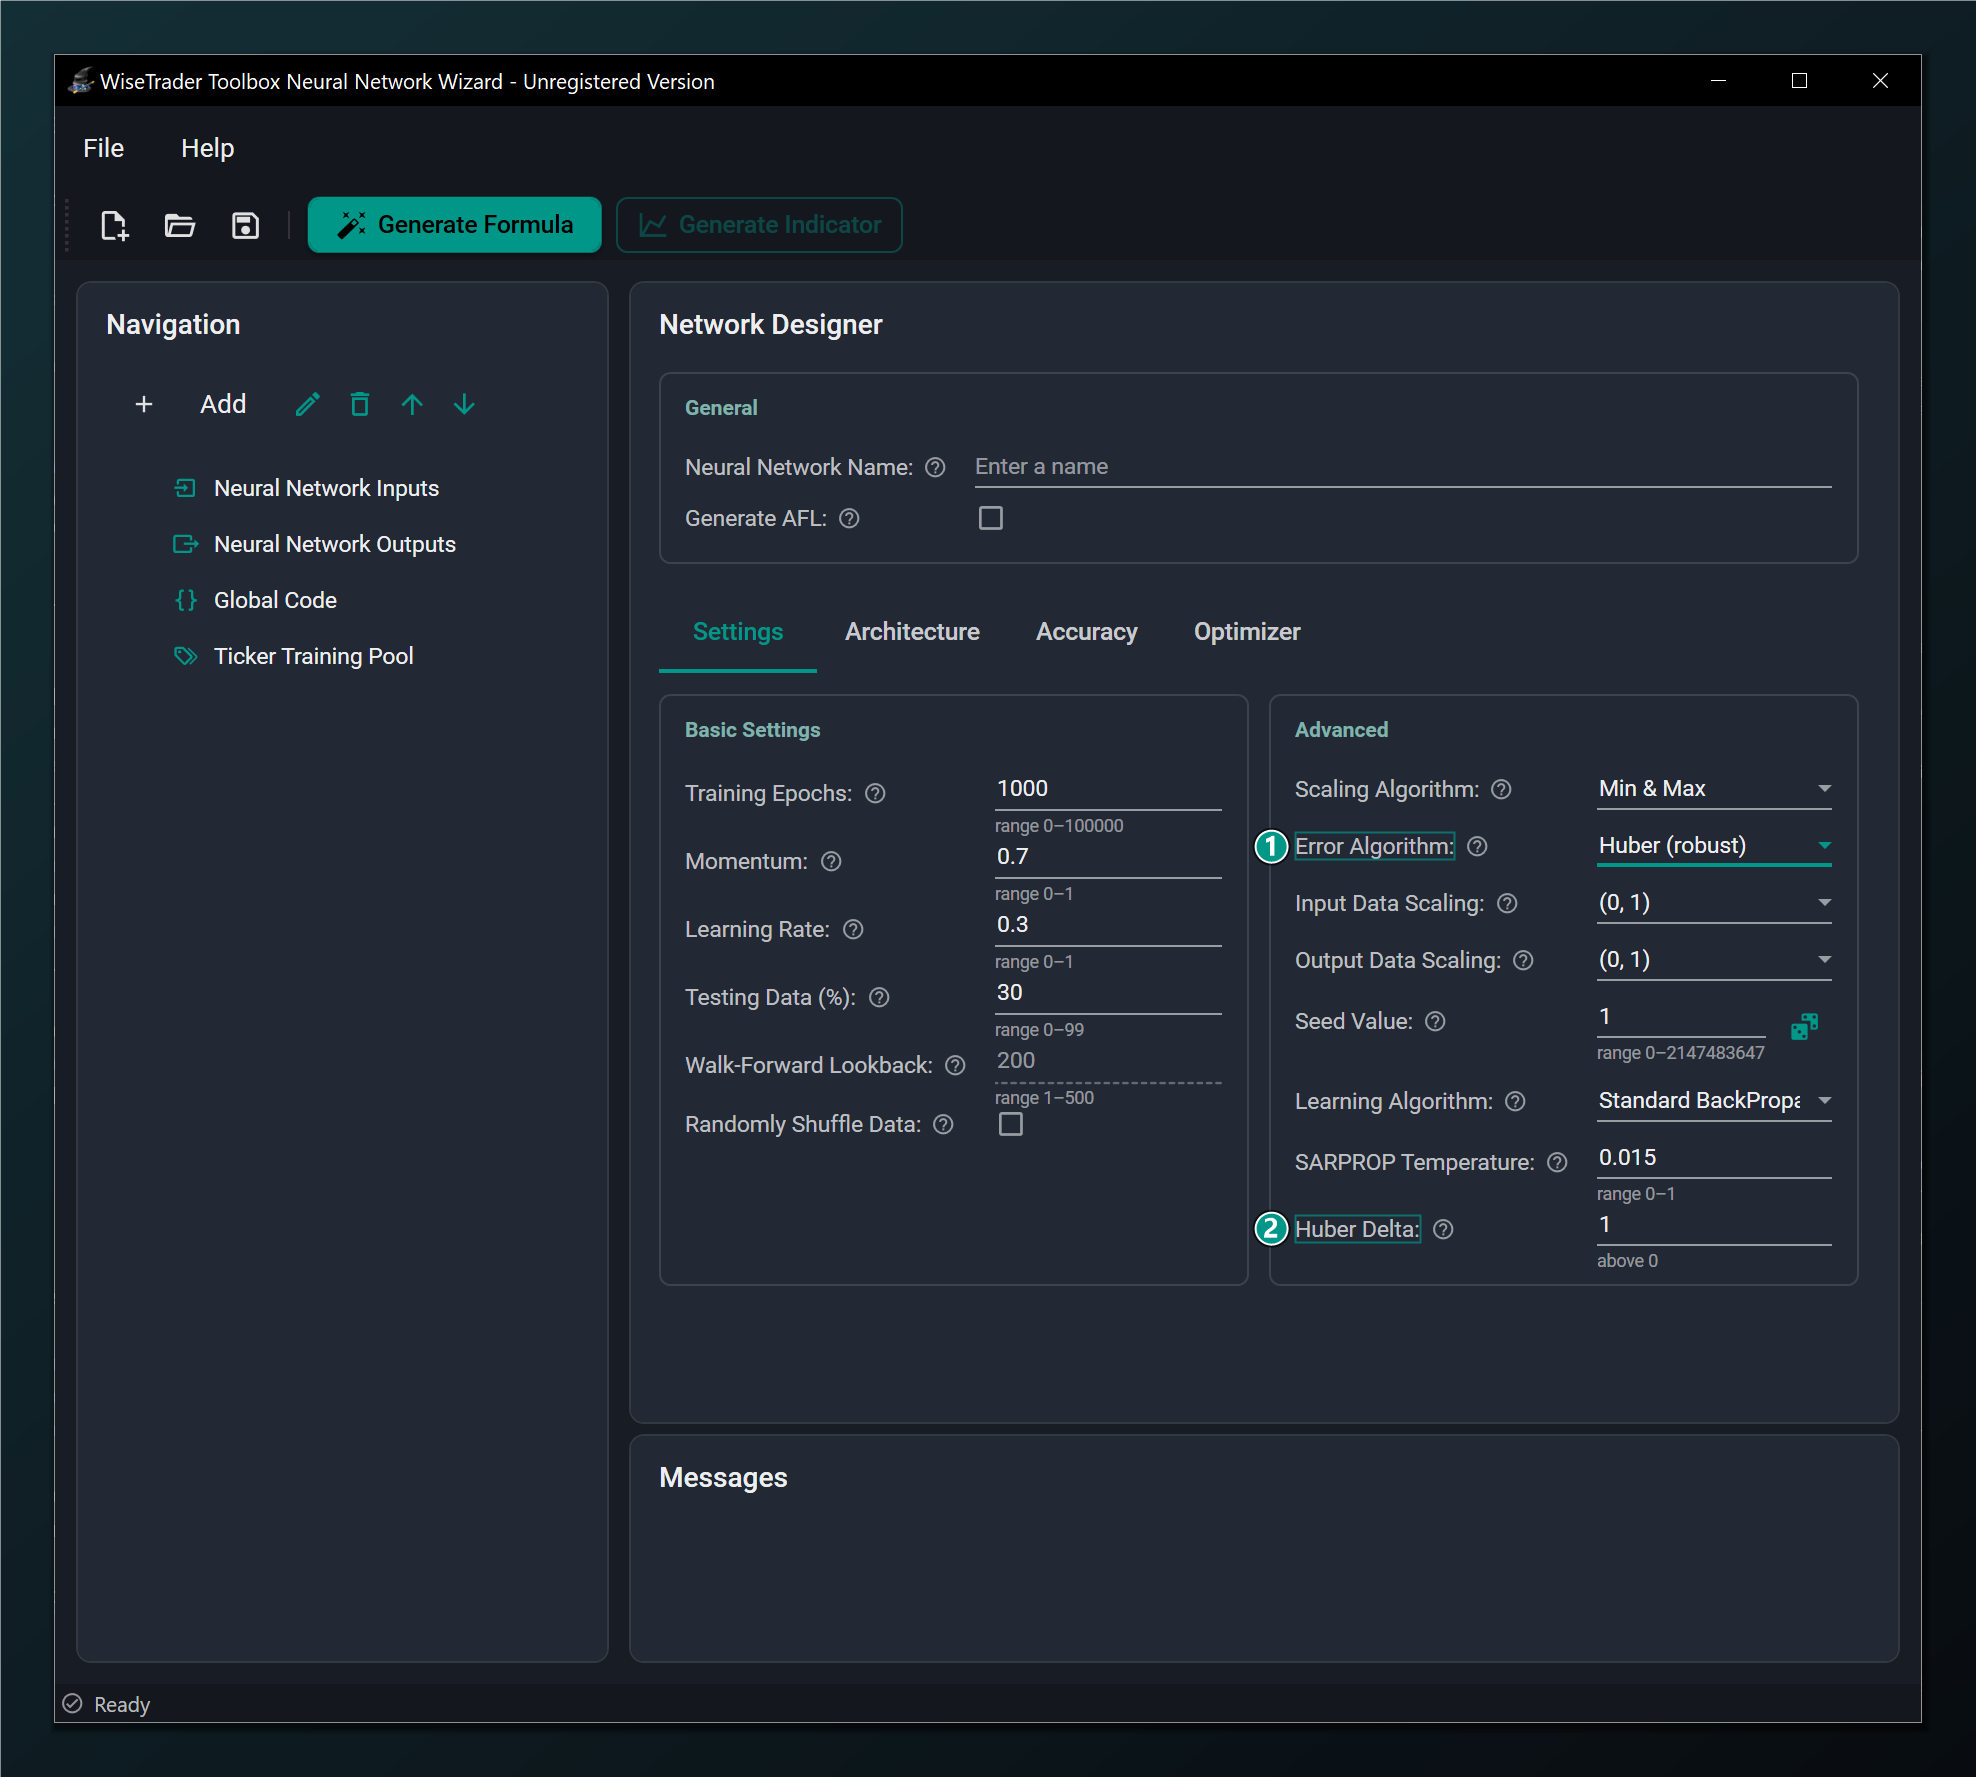This screenshot has height=1777, width=1976.
Task: Select Global Code in navigation
Action: [275, 600]
